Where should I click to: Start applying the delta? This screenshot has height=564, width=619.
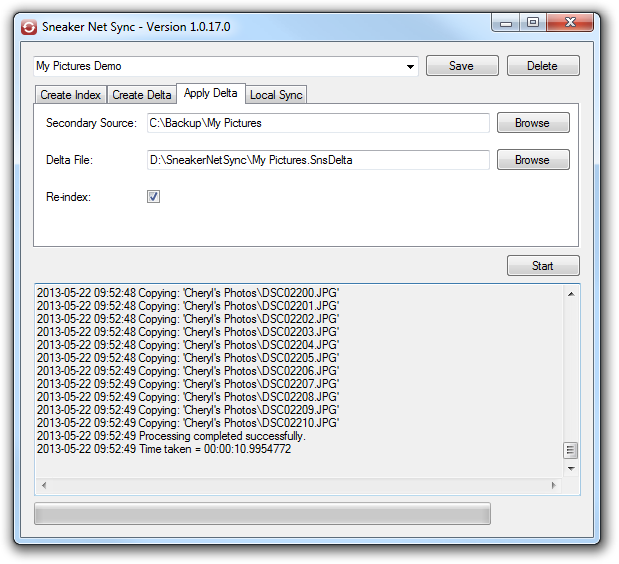pos(543,266)
